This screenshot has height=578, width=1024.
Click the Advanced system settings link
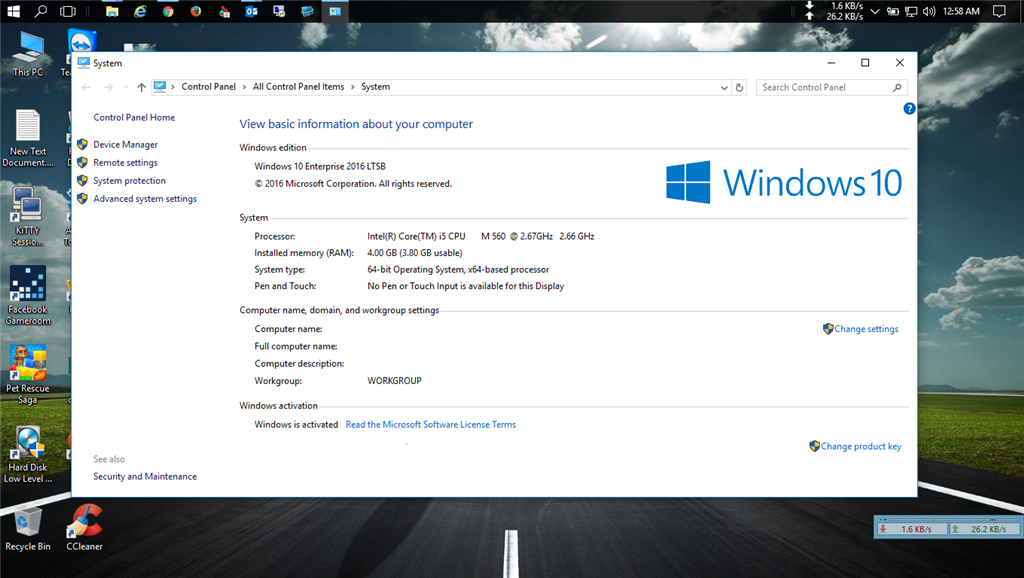[x=144, y=199]
